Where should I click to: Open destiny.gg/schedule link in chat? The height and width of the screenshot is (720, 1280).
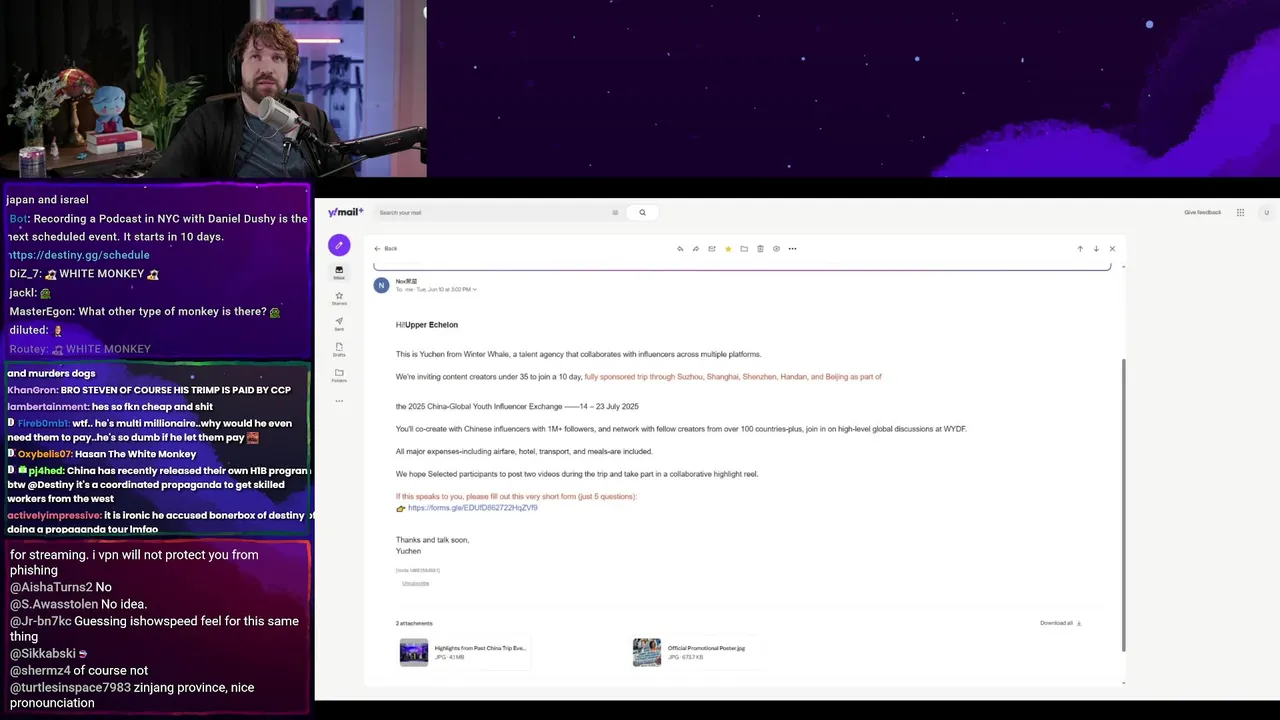pyautogui.click(x=79, y=255)
